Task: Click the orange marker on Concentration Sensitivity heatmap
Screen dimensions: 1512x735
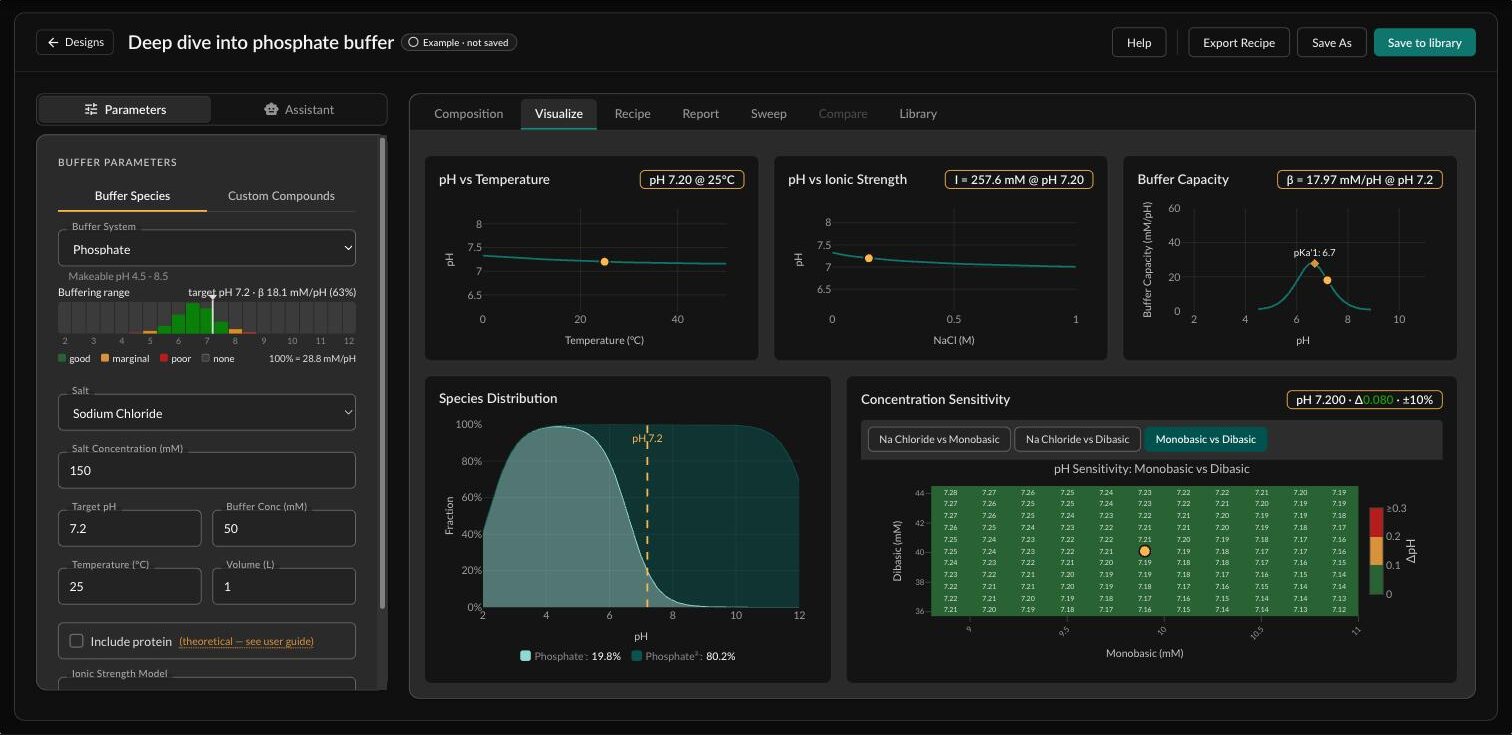Action: [x=1145, y=551]
